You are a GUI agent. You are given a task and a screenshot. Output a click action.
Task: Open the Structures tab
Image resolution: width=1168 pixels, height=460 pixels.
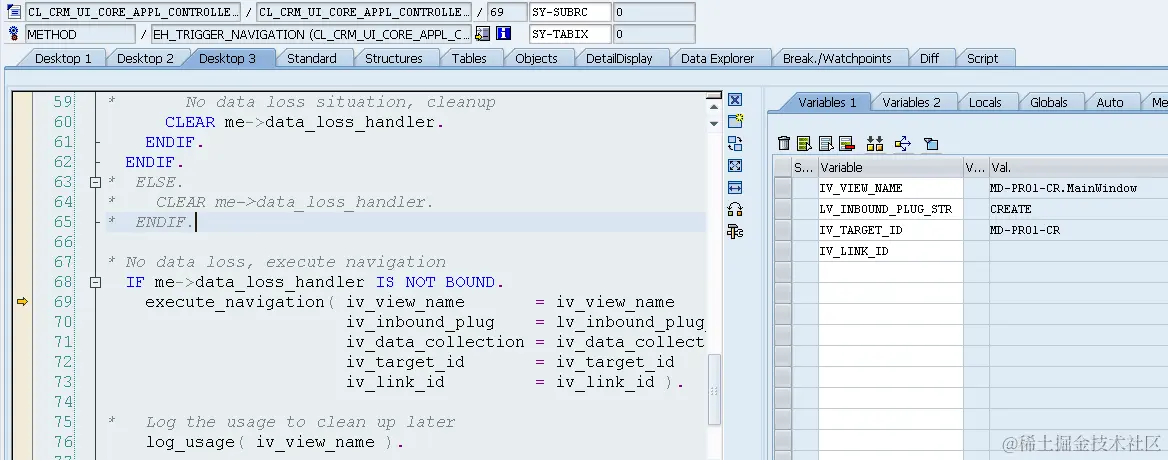[393, 58]
